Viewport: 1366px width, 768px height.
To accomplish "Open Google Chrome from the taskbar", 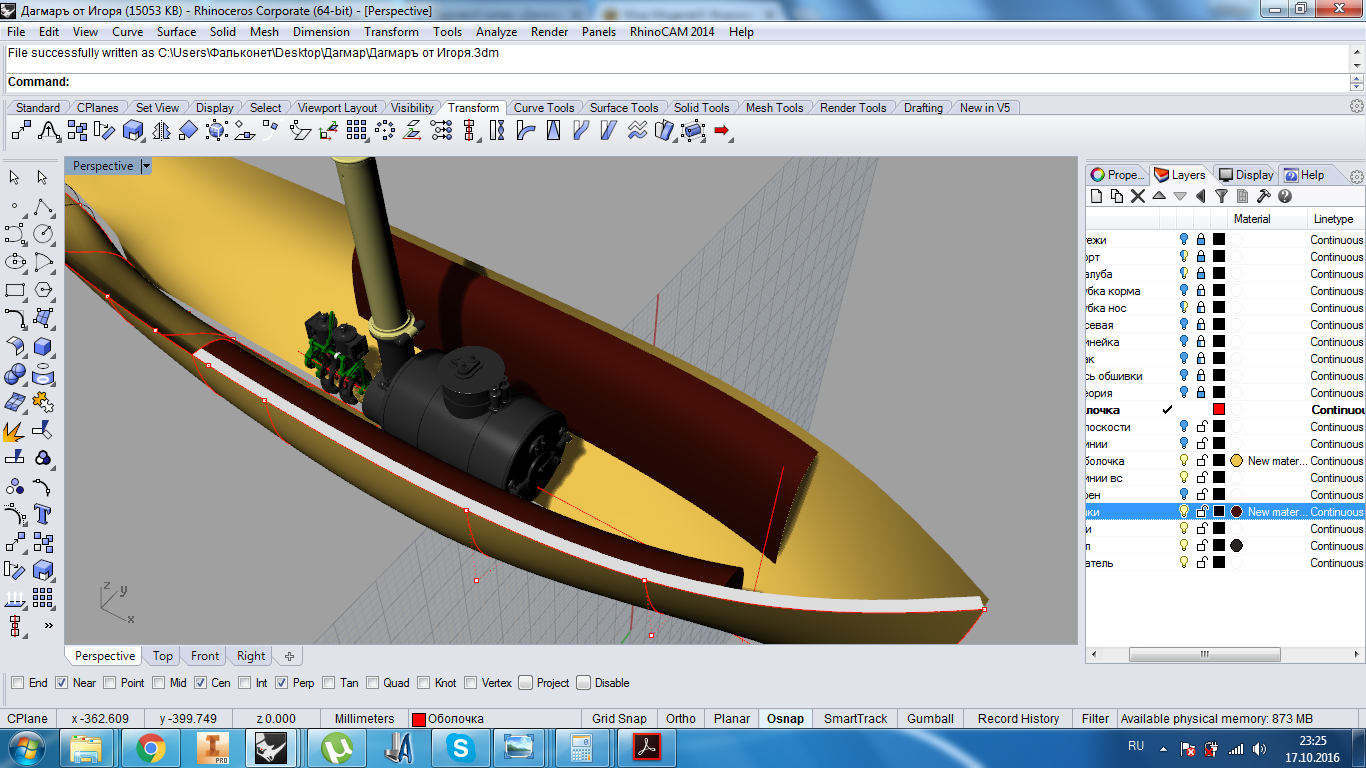I will tap(151, 747).
